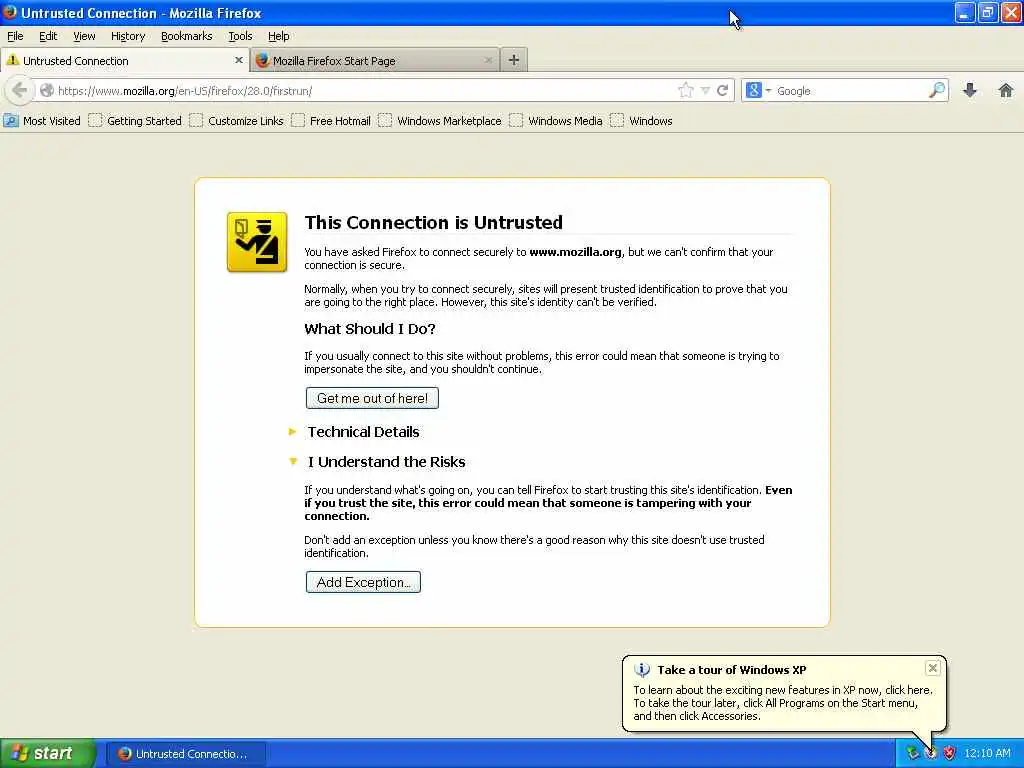Click the red security shield tray icon

(950, 753)
